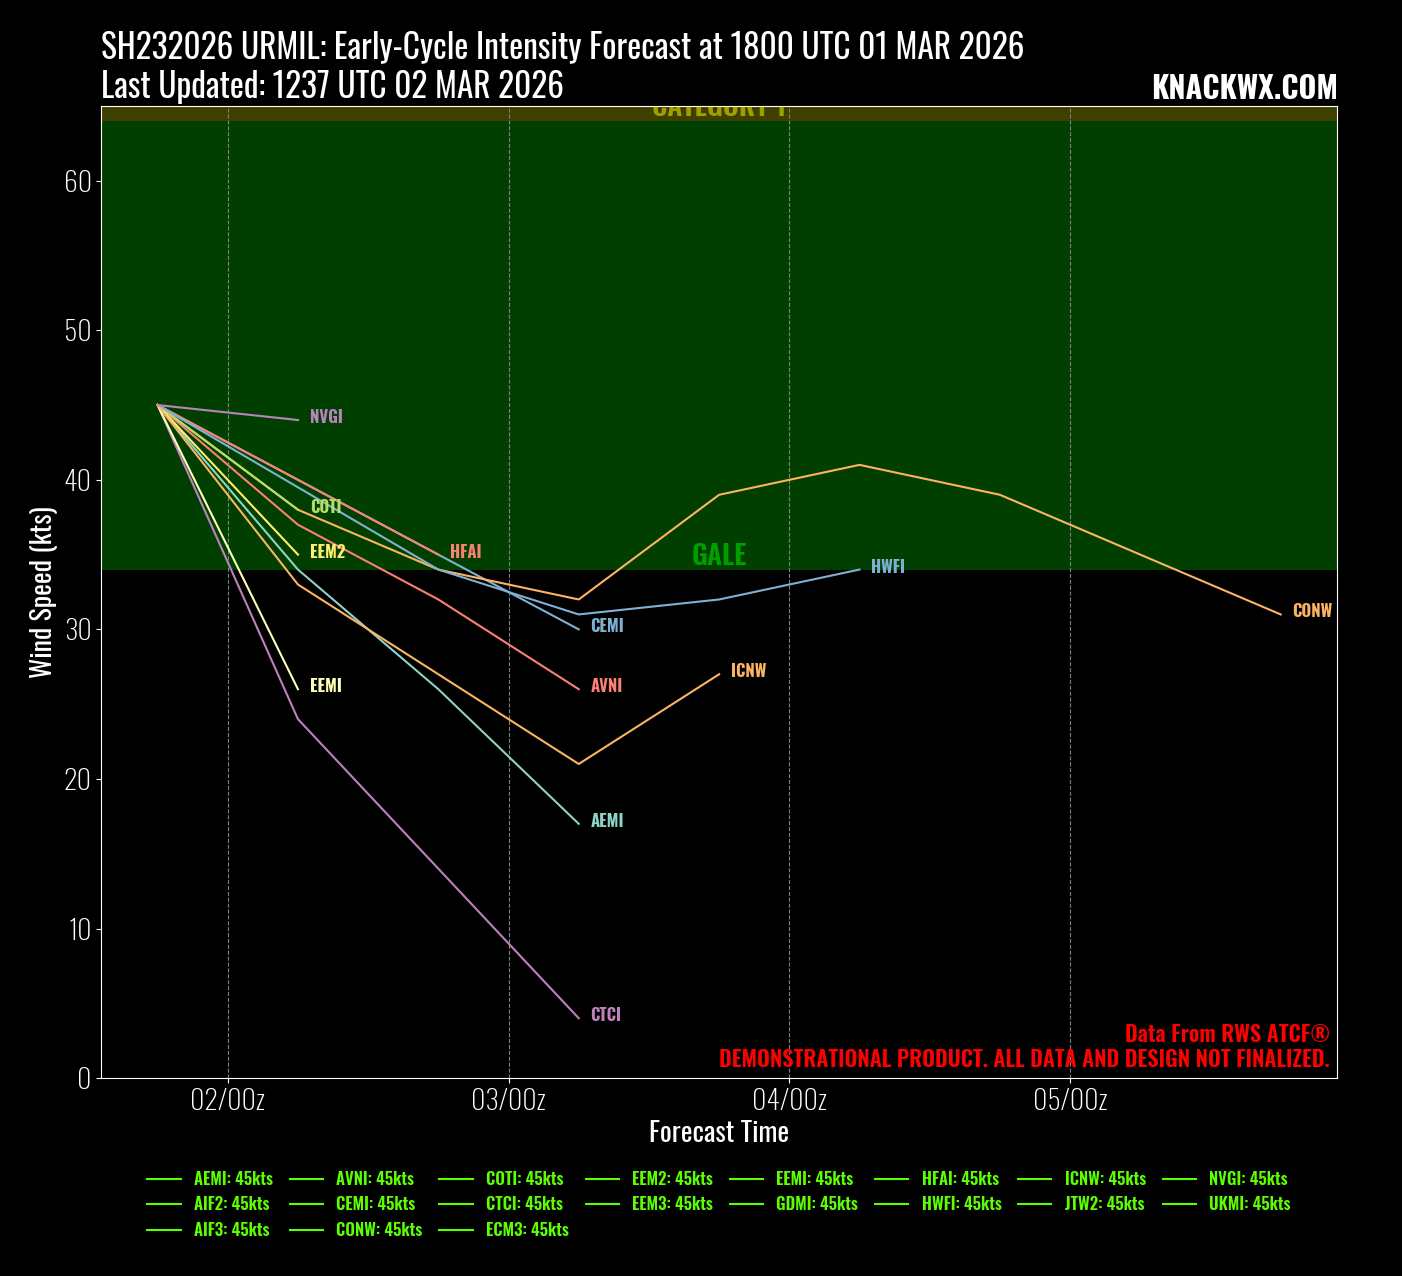Screen dimensions: 1402x1276
Task: Click the AVNI label at line end
Action: [x=606, y=686]
